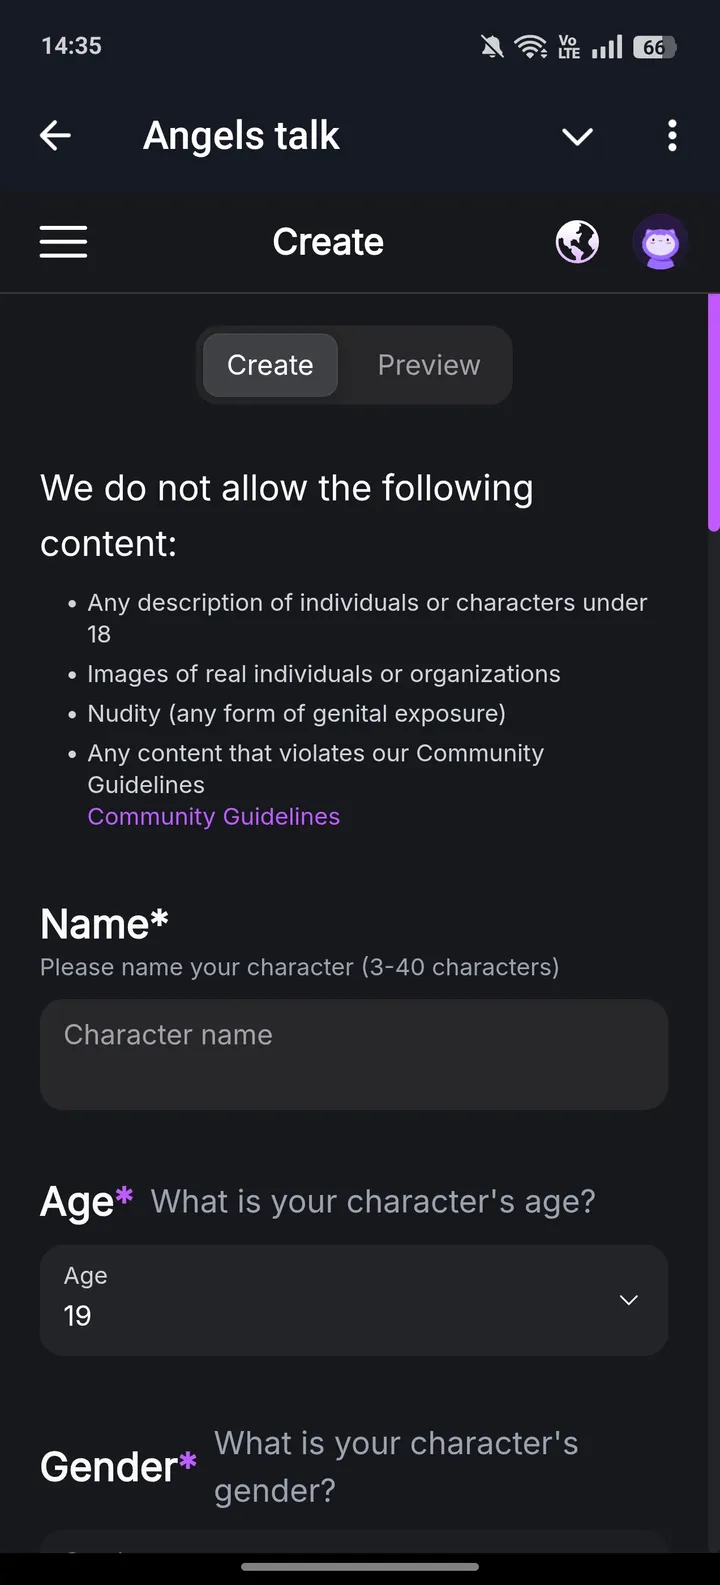Open the hamburger navigation menu
Viewport: 720px width, 1585px height.
point(63,242)
